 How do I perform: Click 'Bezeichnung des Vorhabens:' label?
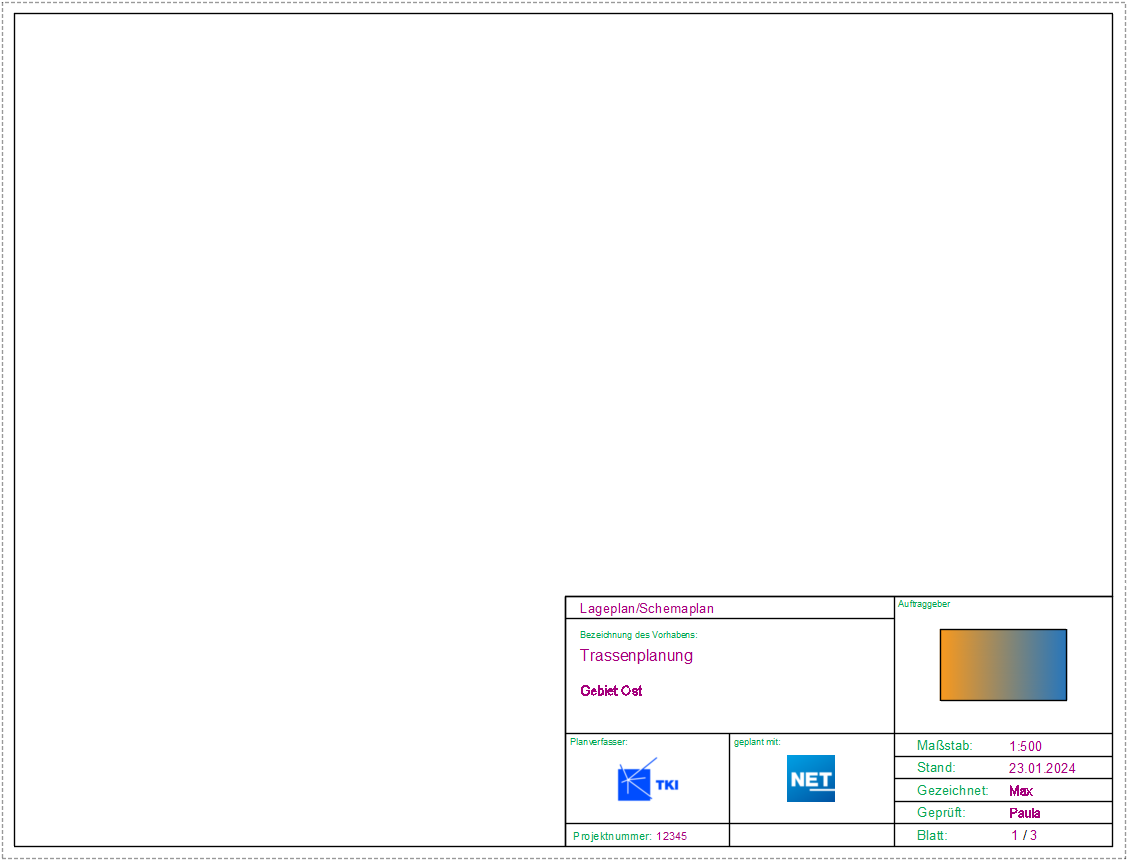[639, 635]
